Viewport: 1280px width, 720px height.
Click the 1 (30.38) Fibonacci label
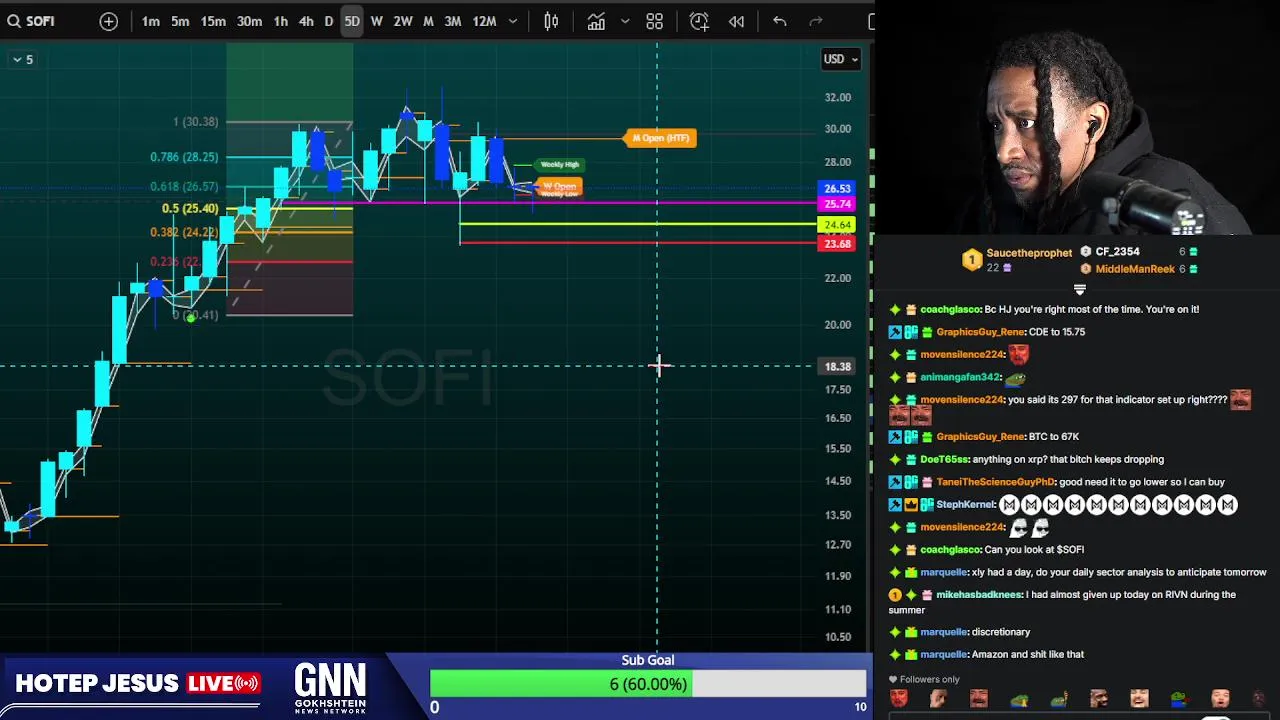coord(195,122)
